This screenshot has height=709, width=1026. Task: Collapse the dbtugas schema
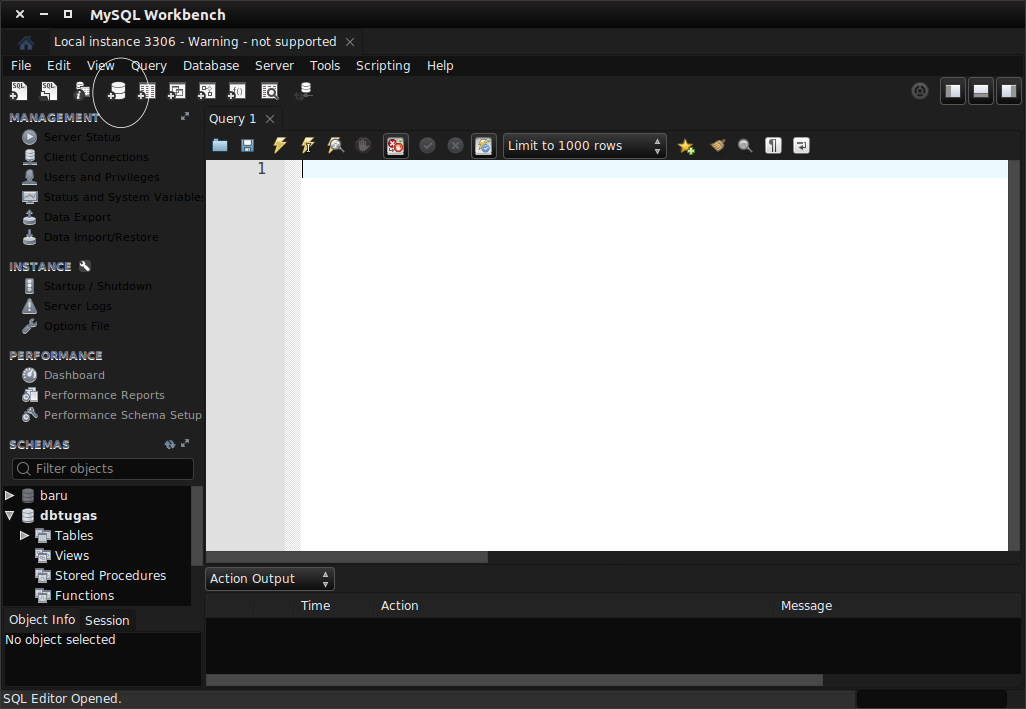pyautogui.click(x=9, y=515)
